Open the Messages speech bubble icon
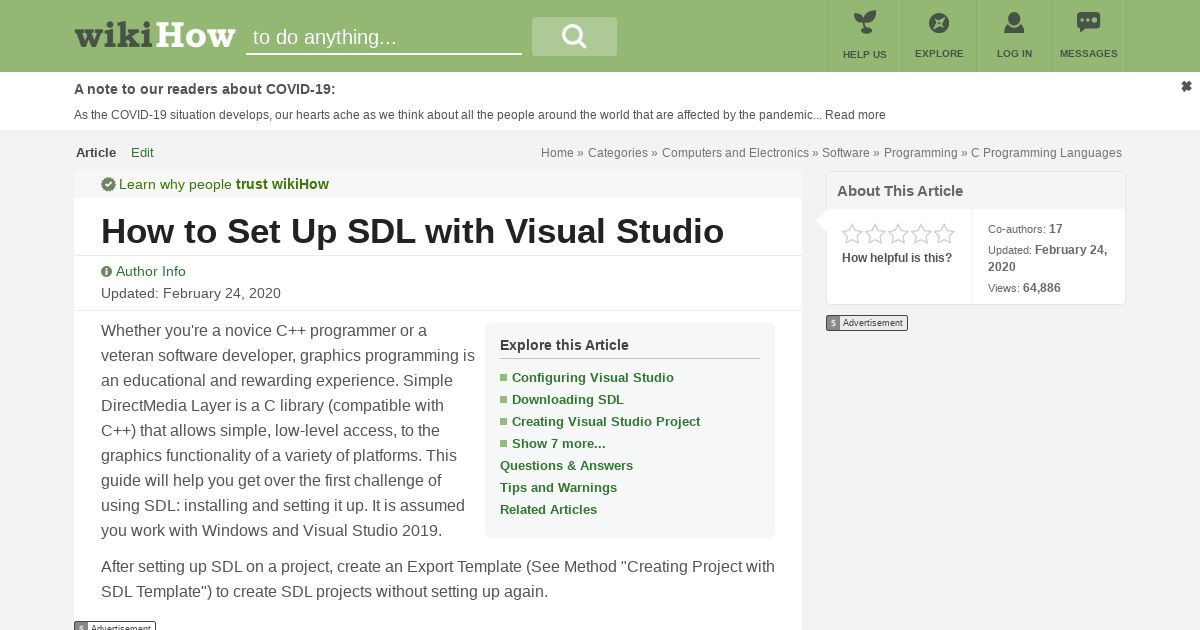This screenshot has height=630, width=1200. [x=1088, y=22]
